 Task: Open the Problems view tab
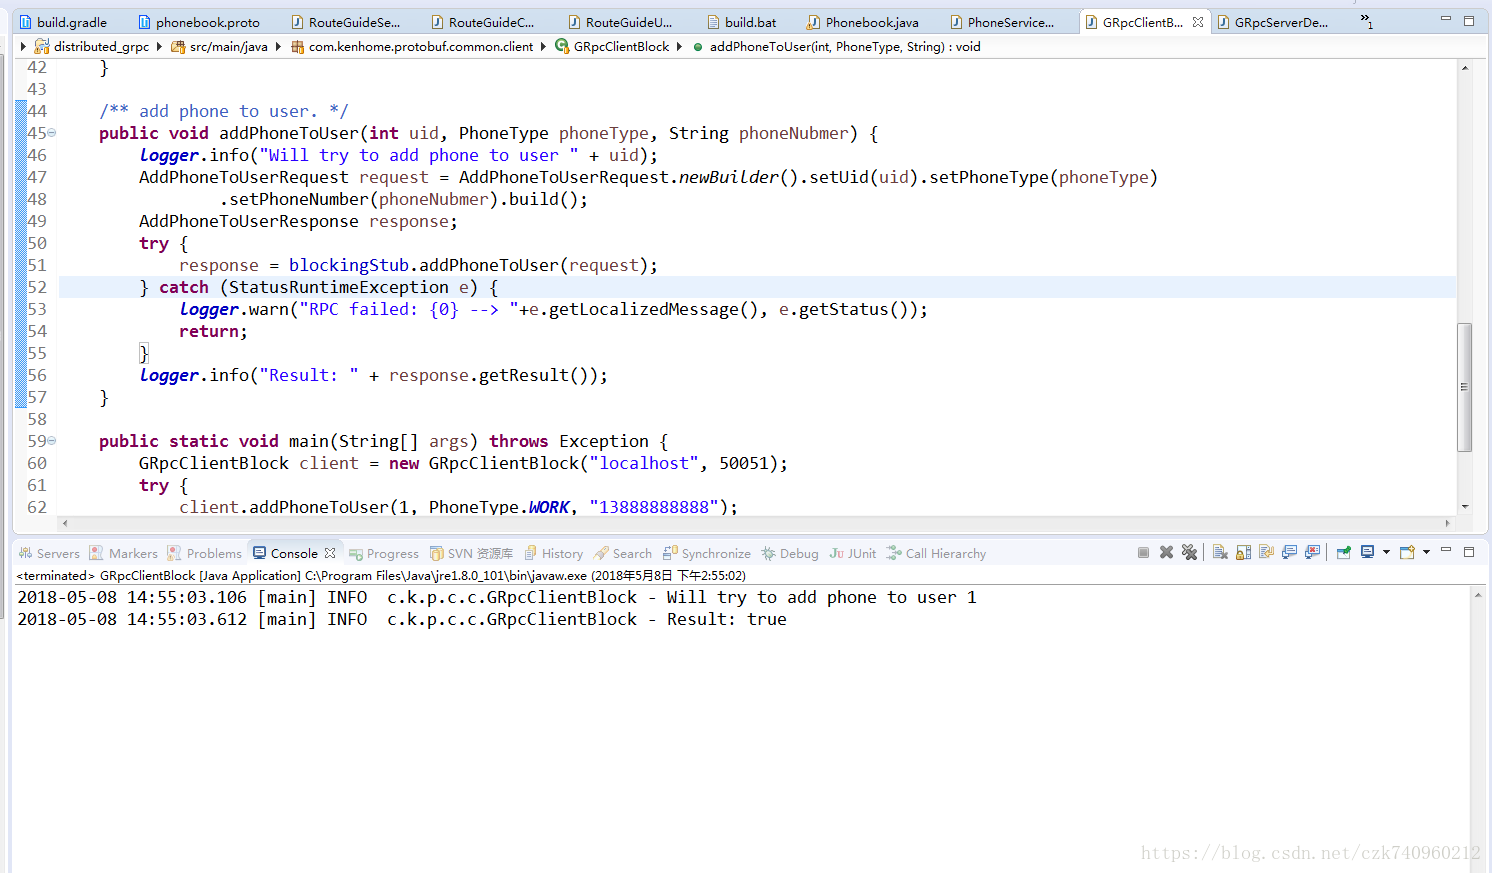pos(204,553)
